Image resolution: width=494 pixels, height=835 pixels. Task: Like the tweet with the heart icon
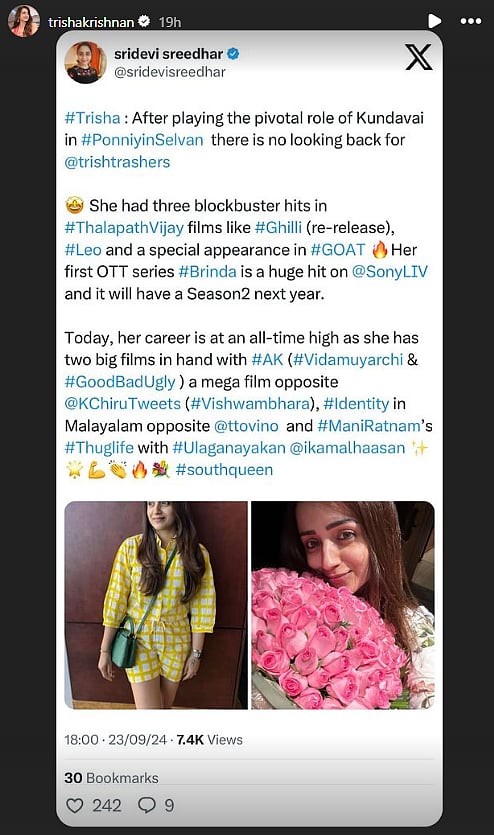75,805
